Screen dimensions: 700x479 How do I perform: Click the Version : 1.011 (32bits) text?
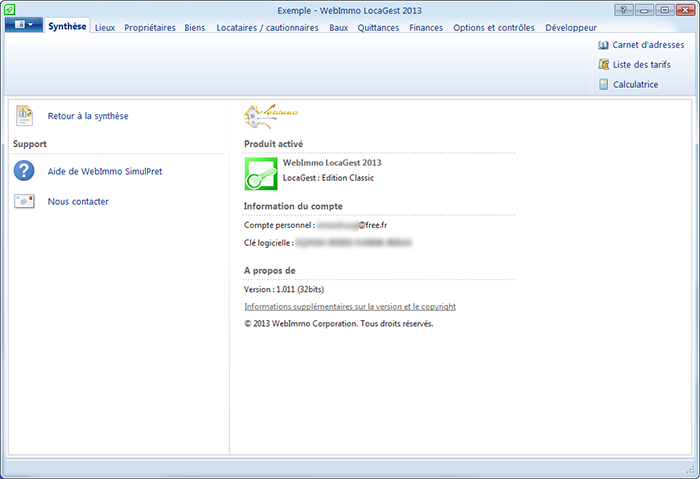284,289
